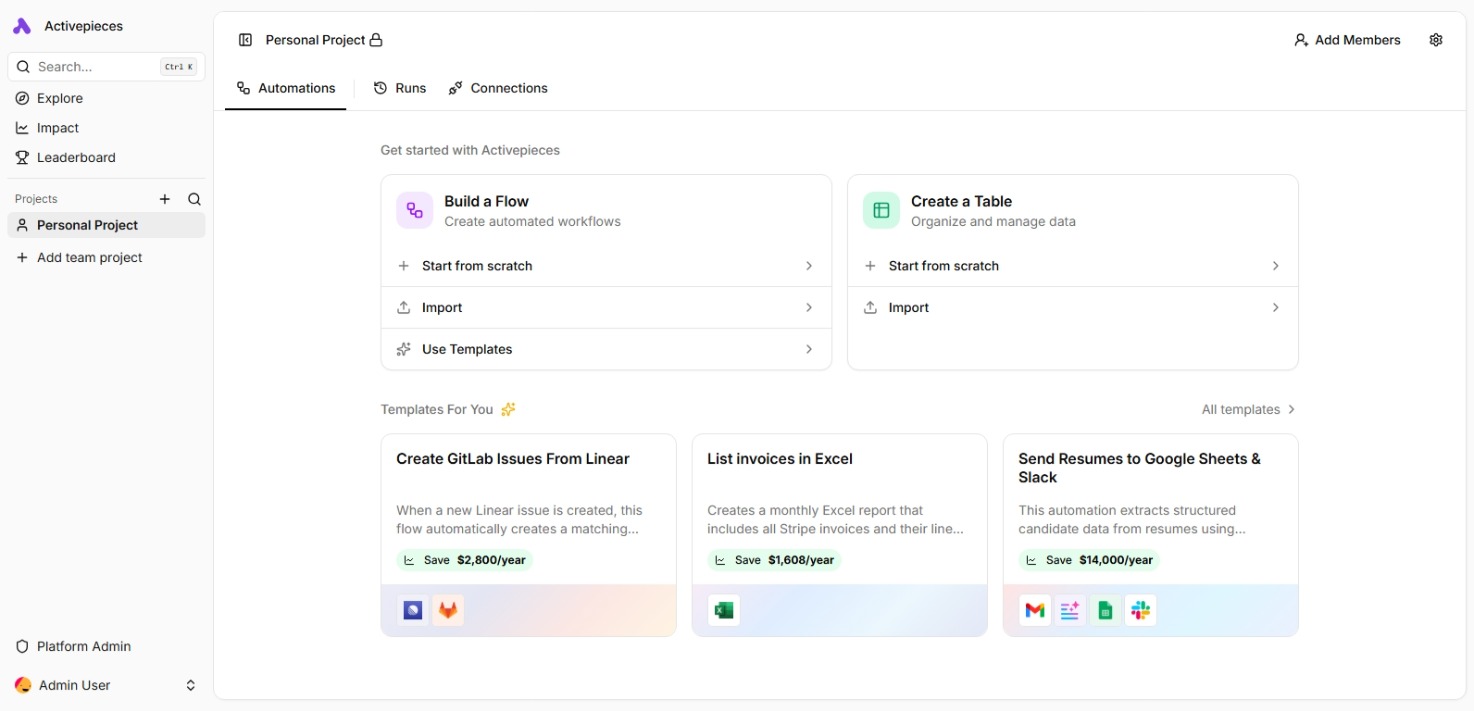Expand the Admin User account switcher arrows
Viewport: 1474px width, 711px height.
[x=191, y=685]
